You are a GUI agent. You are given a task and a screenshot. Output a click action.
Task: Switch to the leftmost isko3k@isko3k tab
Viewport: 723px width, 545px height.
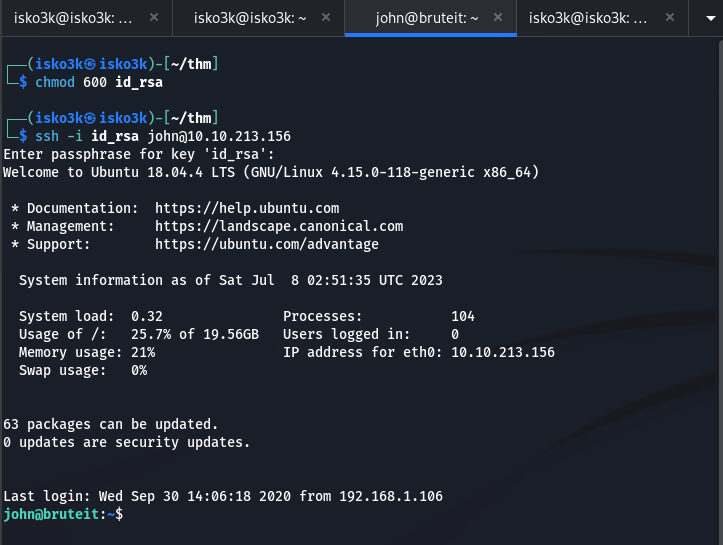click(73, 18)
